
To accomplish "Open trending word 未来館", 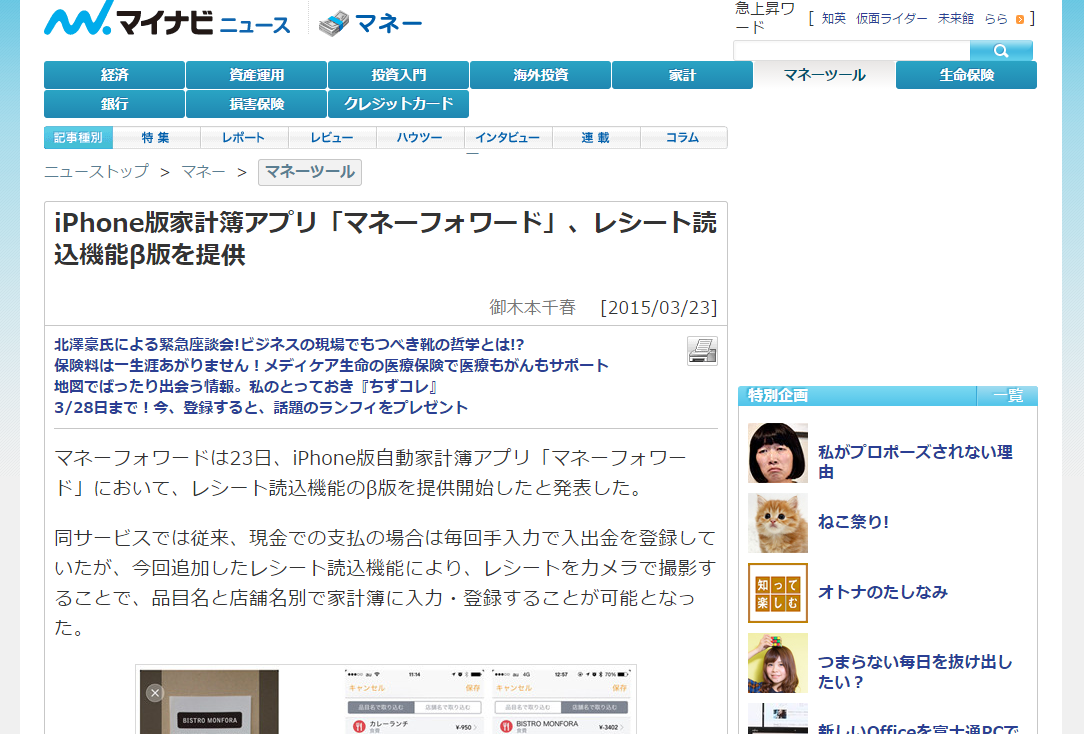I will tap(956, 19).
